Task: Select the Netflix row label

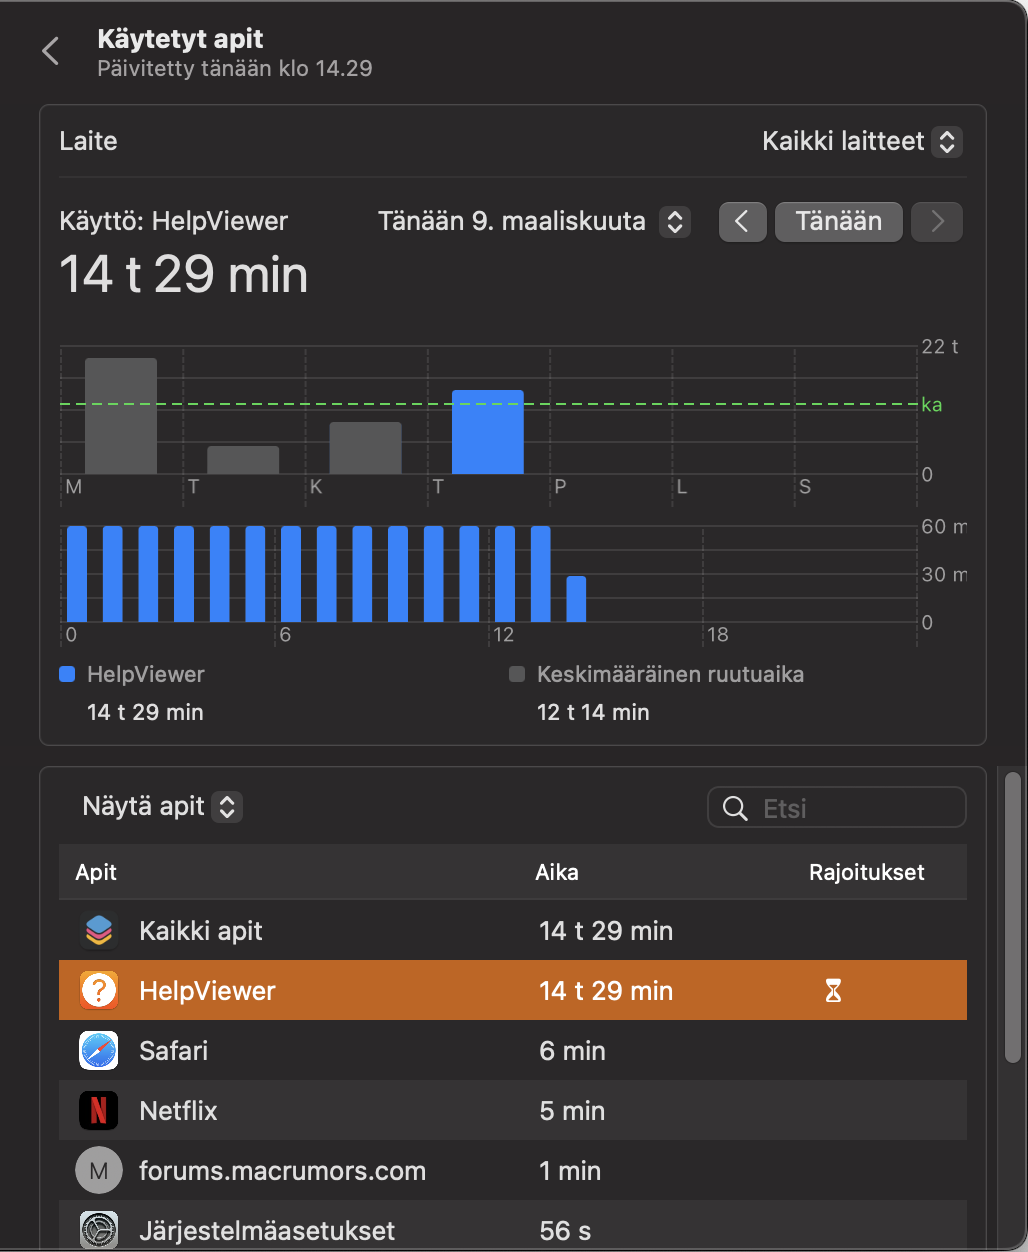Action: click(x=178, y=1110)
